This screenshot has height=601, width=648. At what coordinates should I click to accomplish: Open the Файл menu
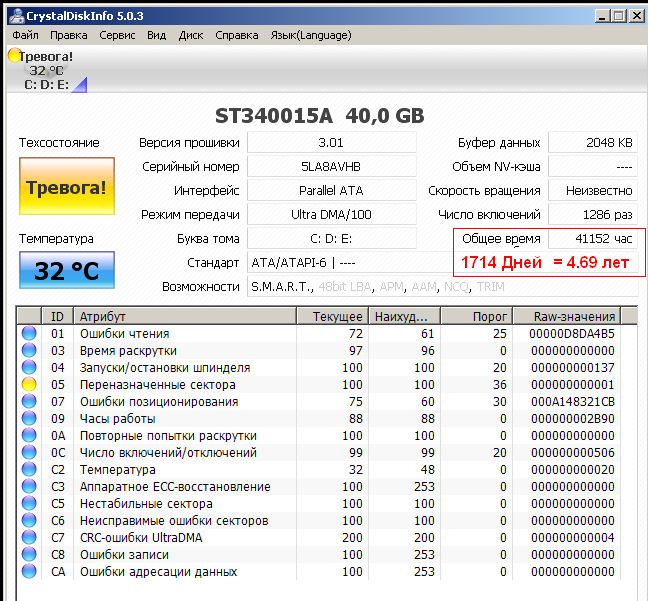click(25, 35)
